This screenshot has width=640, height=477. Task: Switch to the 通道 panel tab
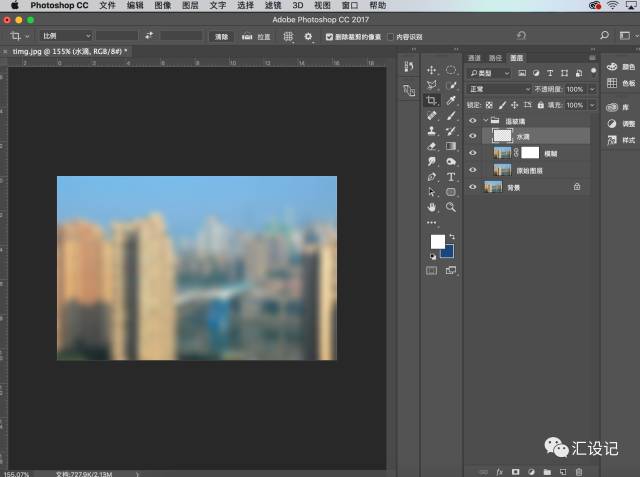[475, 58]
